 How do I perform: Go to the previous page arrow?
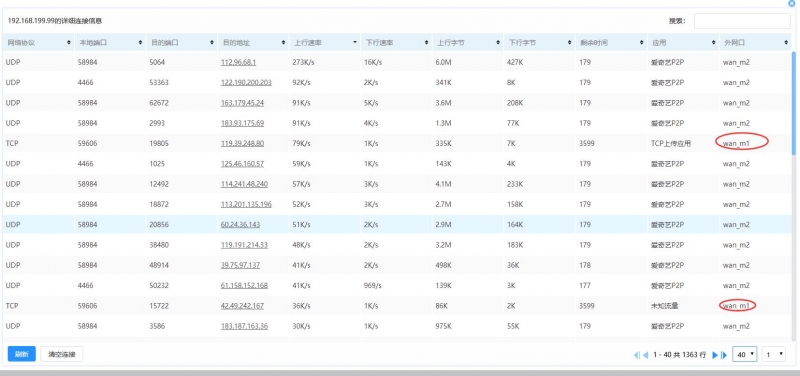[x=645, y=355]
